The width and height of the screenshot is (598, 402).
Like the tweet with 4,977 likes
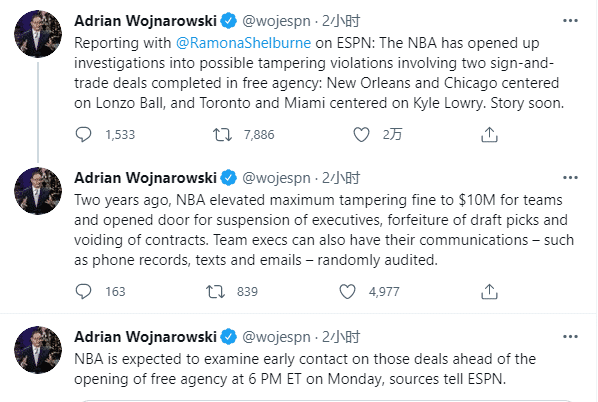(347, 292)
